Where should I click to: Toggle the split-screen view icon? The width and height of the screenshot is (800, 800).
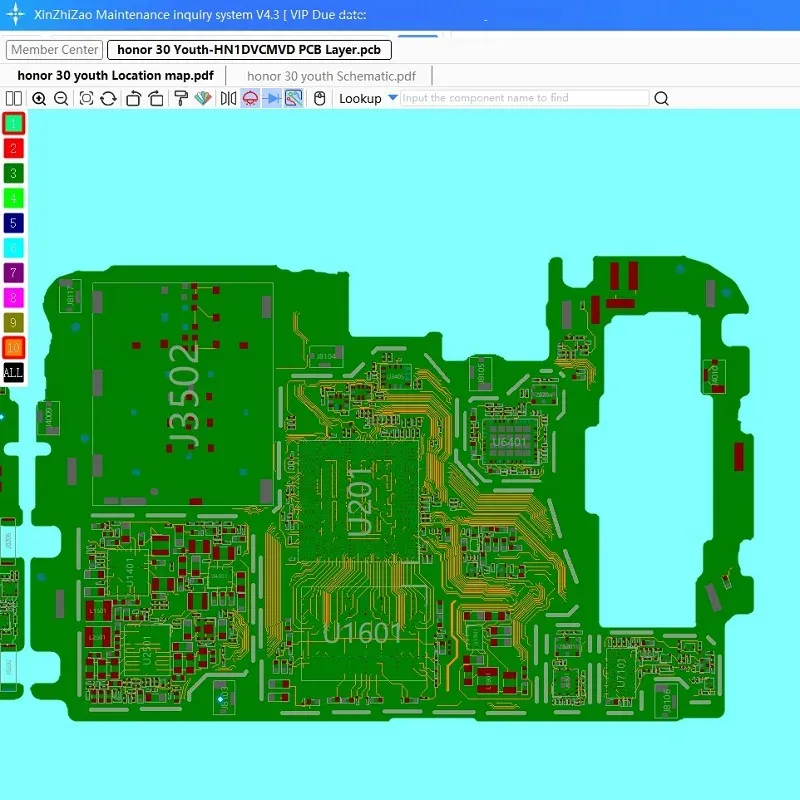pyautogui.click(x=14, y=98)
